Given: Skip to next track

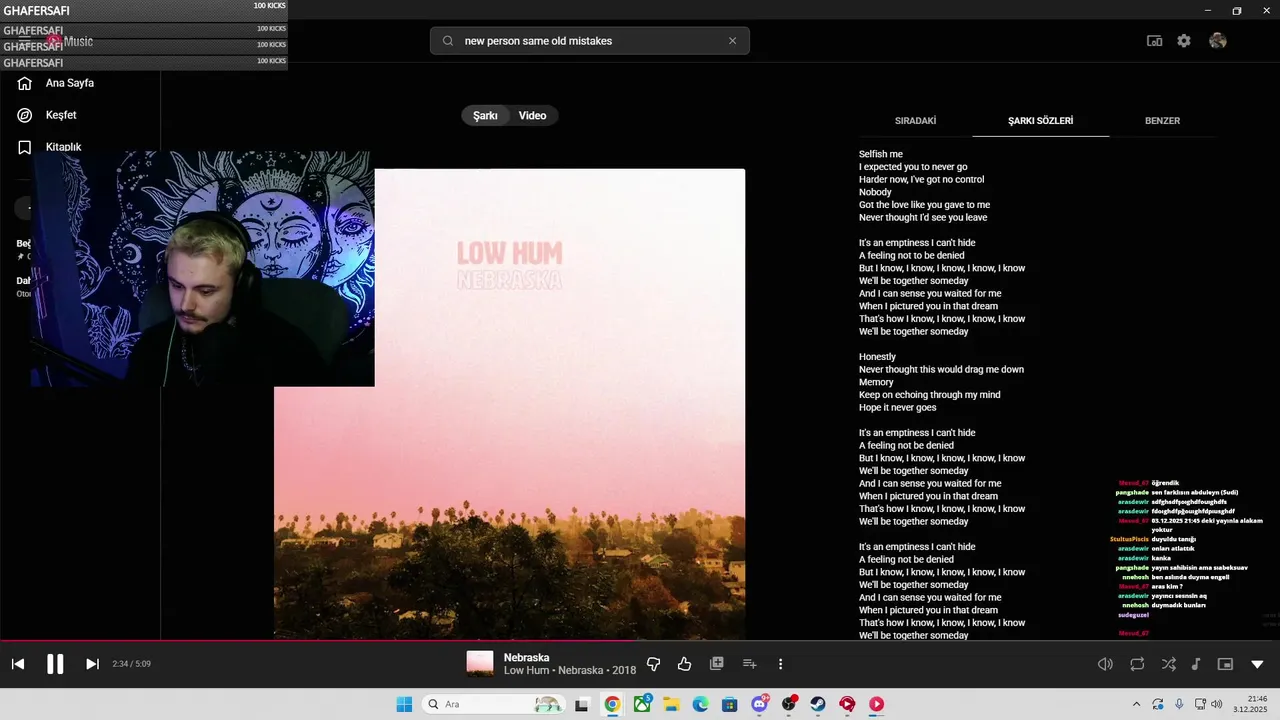Looking at the screenshot, I should [92, 664].
